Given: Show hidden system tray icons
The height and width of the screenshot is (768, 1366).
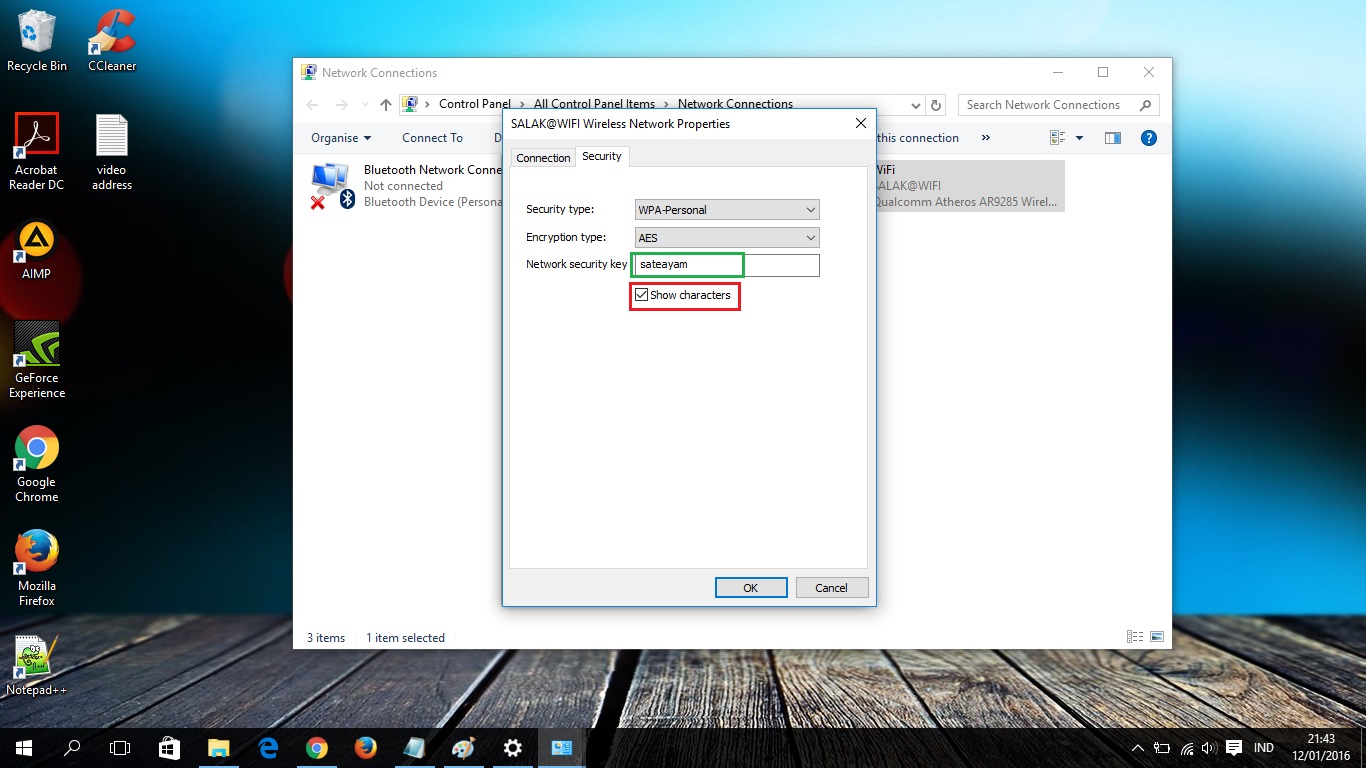Looking at the screenshot, I should (1138, 748).
